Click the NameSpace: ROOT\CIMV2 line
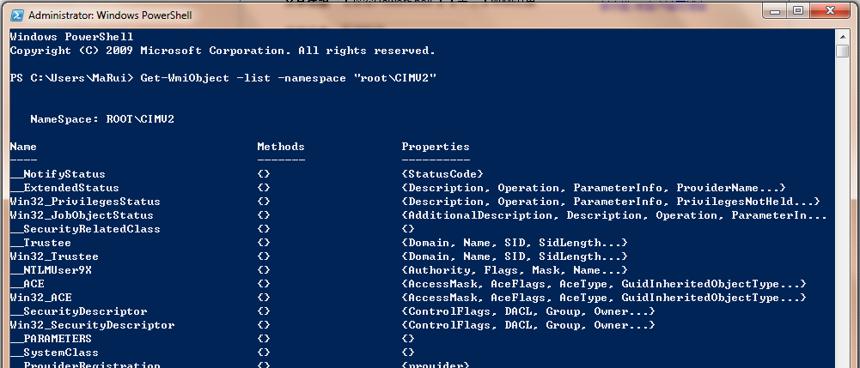The image size is (860, 368). (x=102, y=119)
